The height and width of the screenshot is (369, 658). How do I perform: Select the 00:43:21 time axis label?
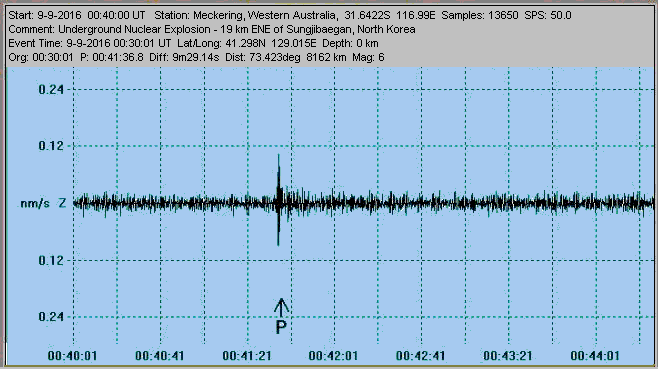508,356
